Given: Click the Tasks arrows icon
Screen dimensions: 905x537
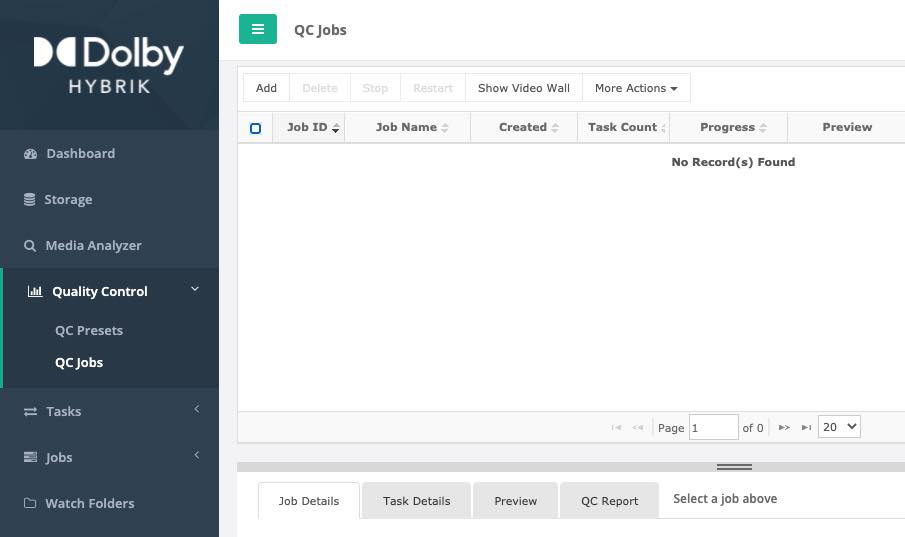Looking at the screenshot, I should [30, 411].
